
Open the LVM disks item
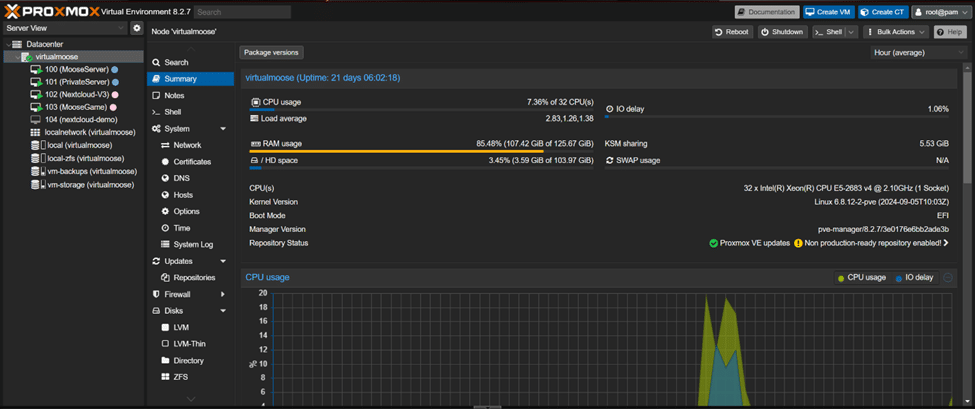[x=190, y=327]
